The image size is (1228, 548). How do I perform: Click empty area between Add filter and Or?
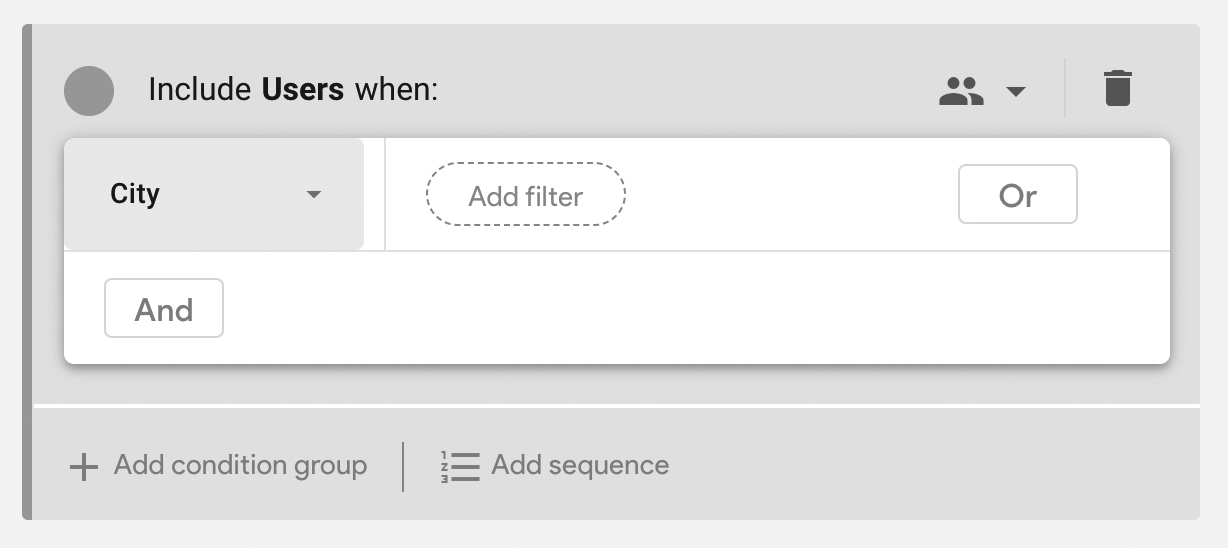pyautogui.click(x=790, y=195)
